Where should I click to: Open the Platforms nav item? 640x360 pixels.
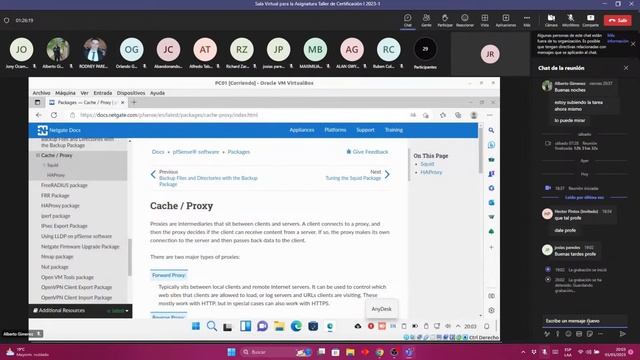click(335, 130)
